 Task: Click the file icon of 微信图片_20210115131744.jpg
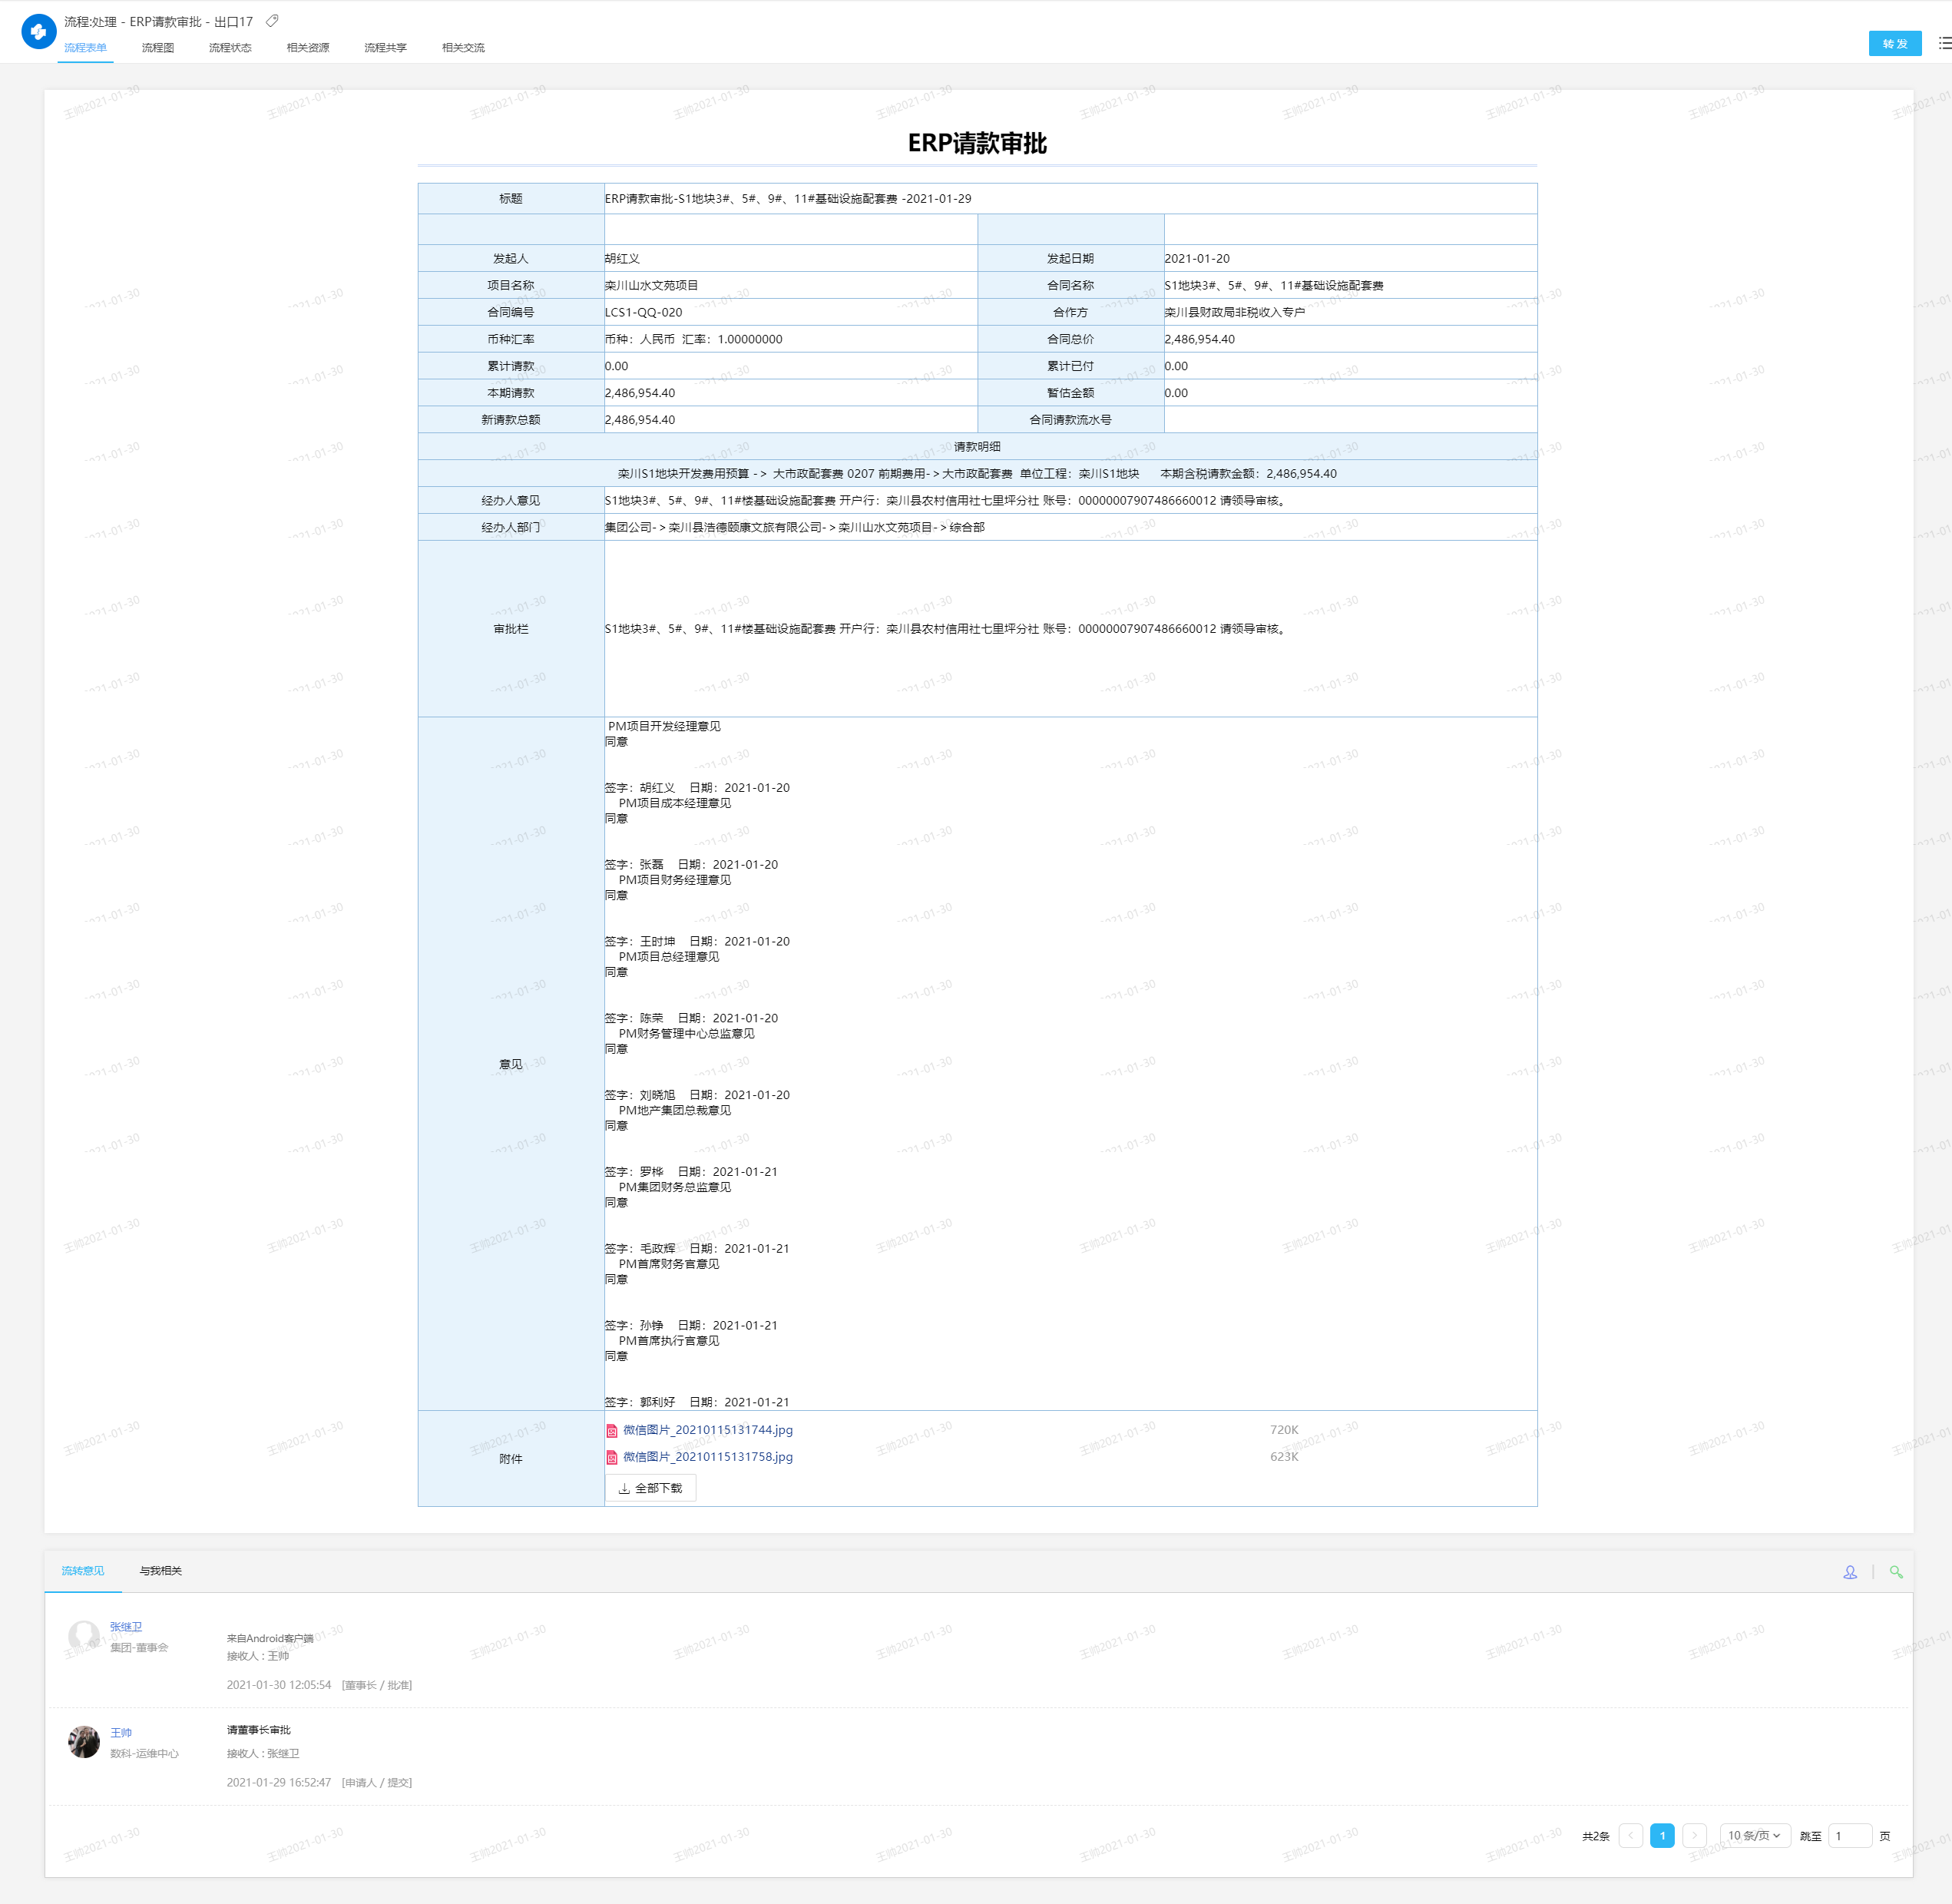tap(612, 1431)
